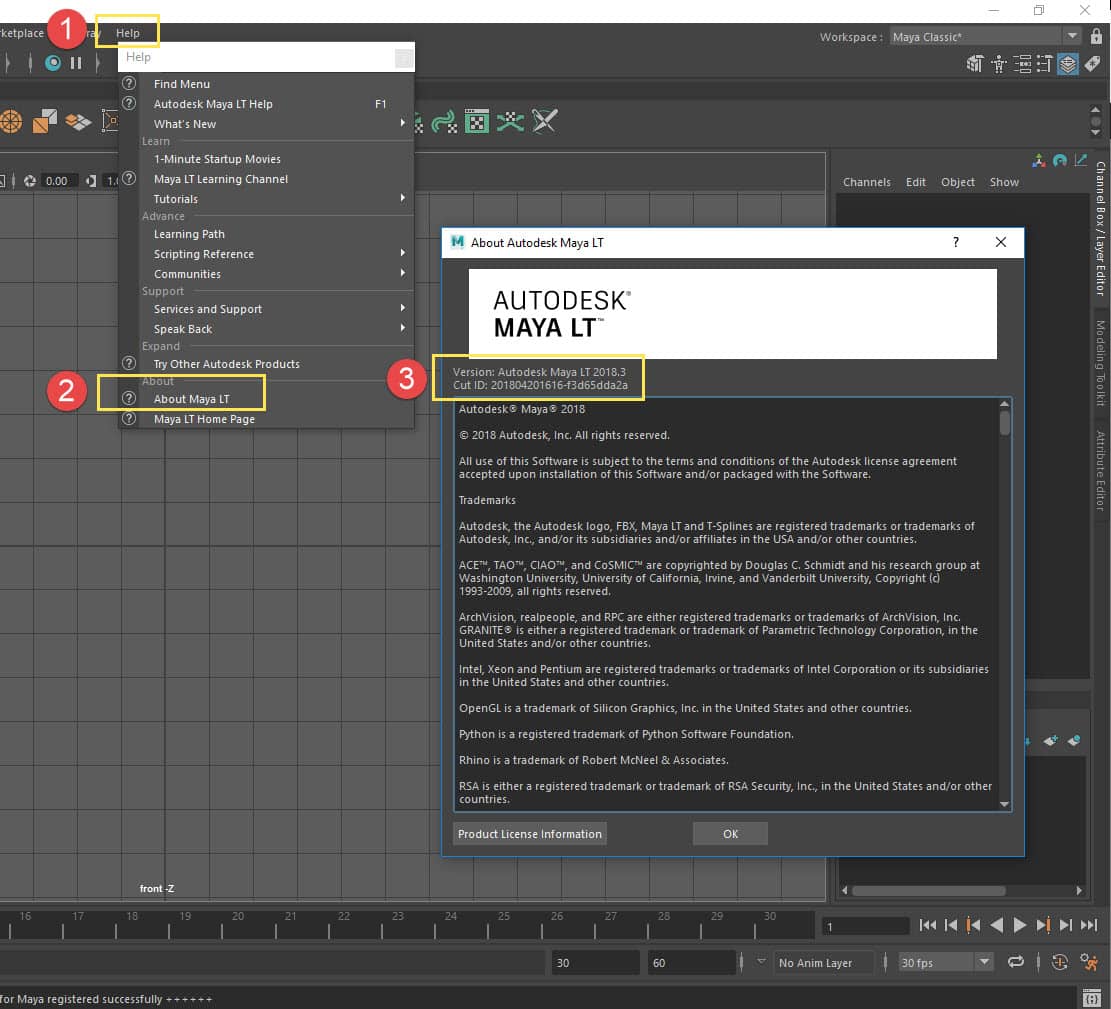Toggle loop playback icon
1111x1009 pixels.
pos(1016,962)
